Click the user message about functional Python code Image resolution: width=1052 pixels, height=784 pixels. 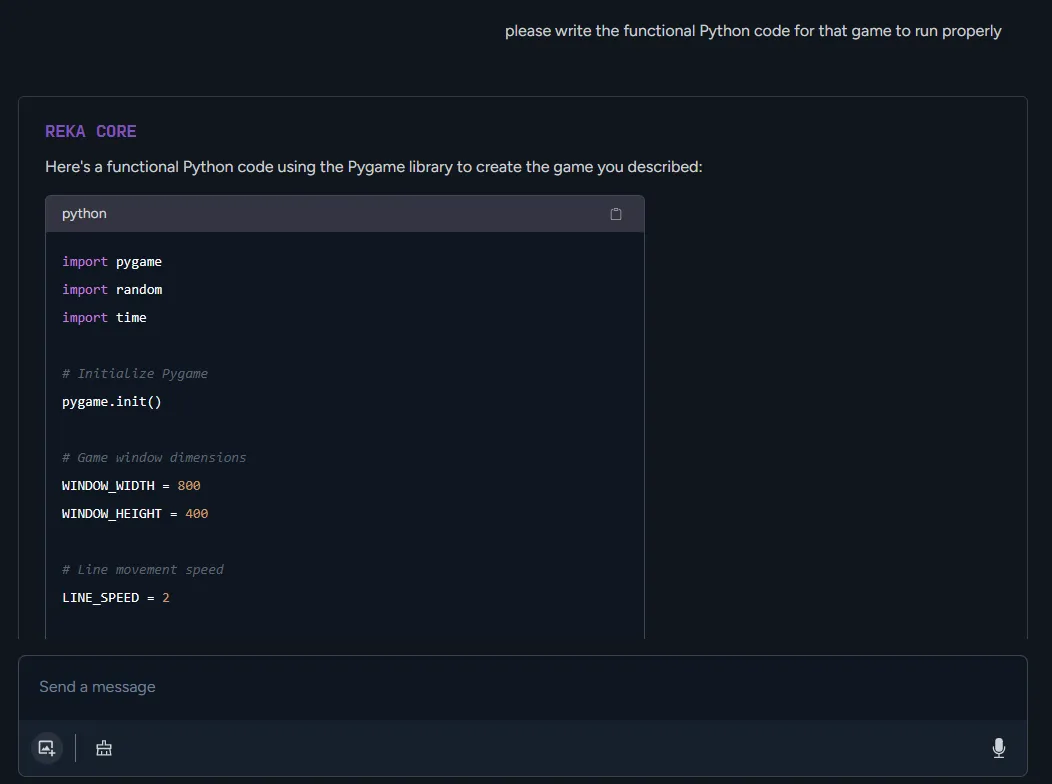[753, 31]
